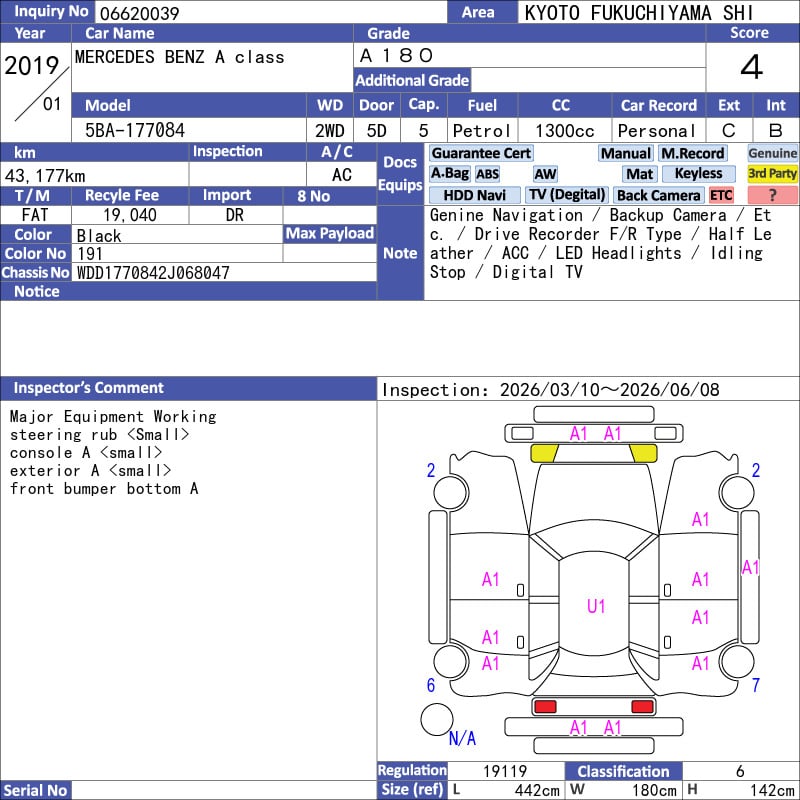Select the ABS equipment badge
Viewport: 800px width, 800px height.
[487, 174]
